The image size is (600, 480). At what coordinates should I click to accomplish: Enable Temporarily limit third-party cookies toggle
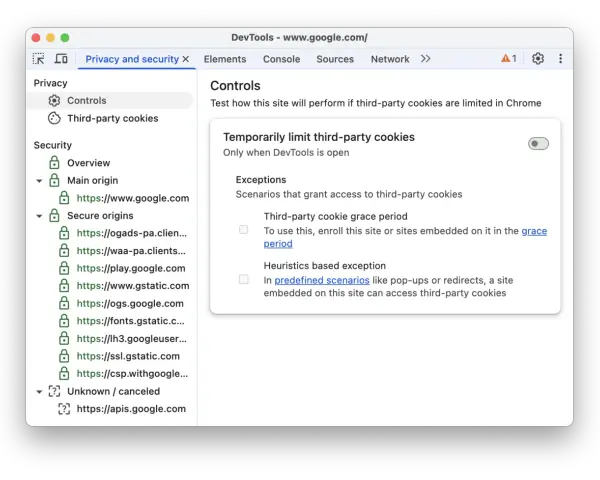[538, 144]
